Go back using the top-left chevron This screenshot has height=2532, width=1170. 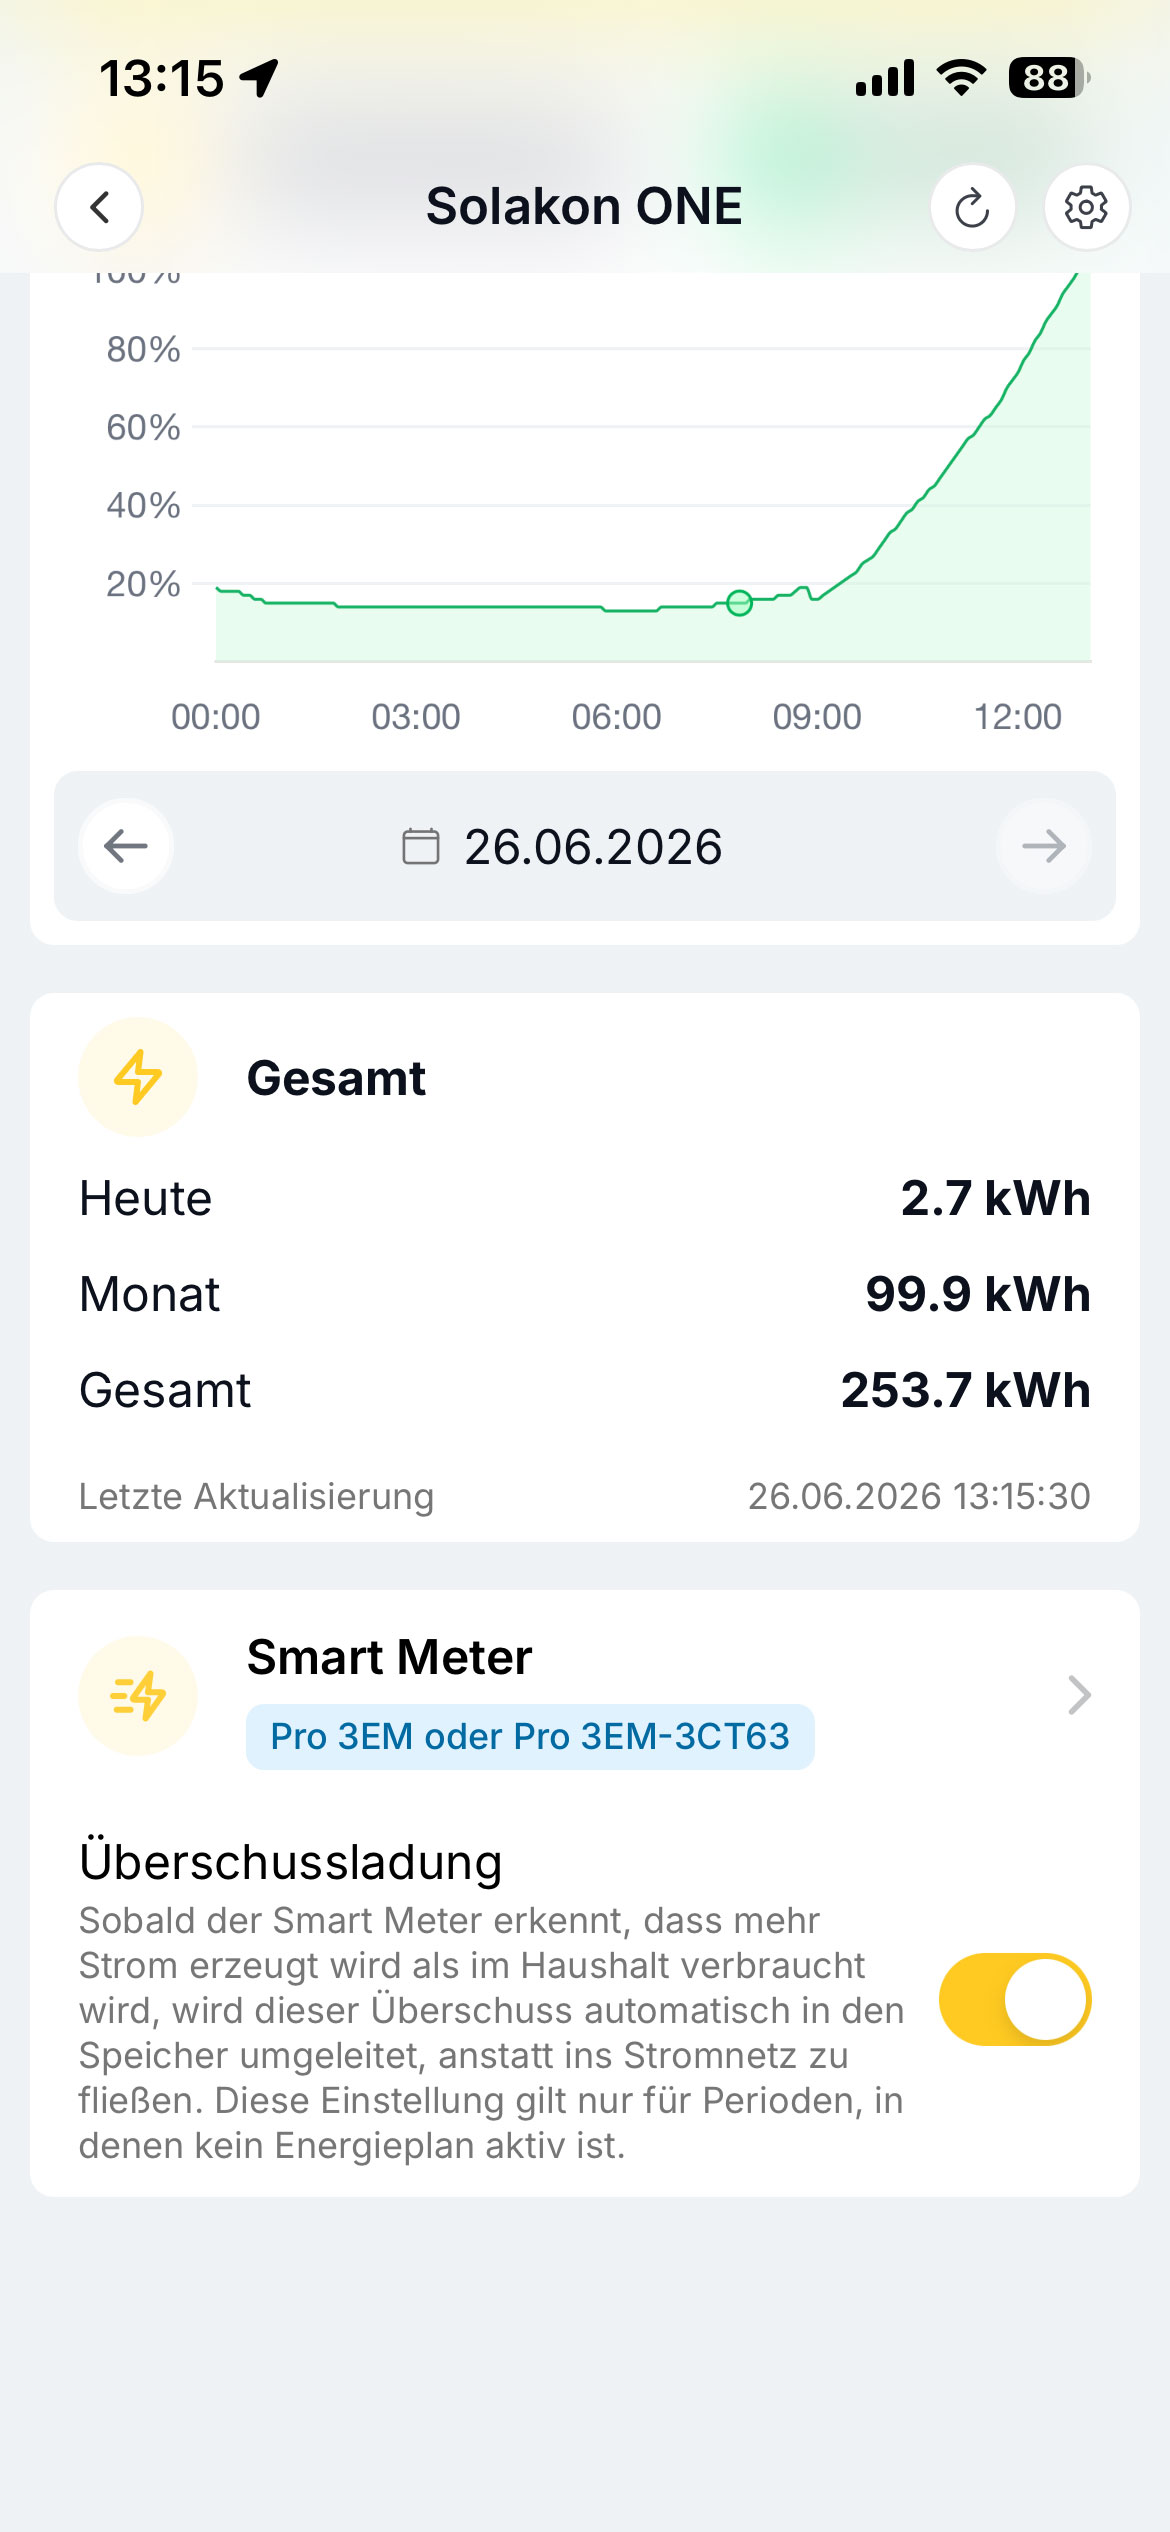98,207
